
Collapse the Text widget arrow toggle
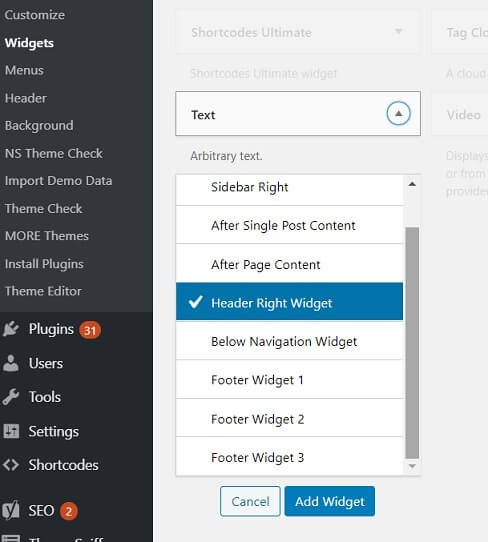(x=398, y=113)
